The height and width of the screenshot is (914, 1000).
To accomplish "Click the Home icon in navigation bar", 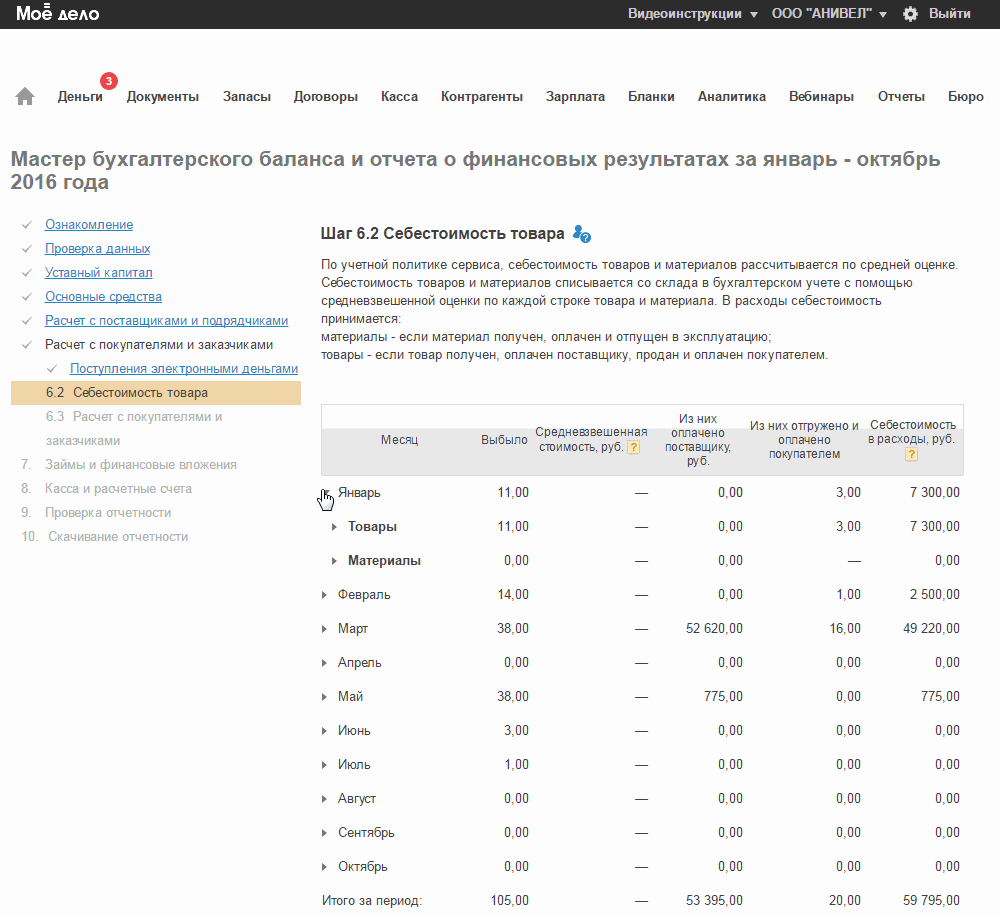I will tap(25, 96).
